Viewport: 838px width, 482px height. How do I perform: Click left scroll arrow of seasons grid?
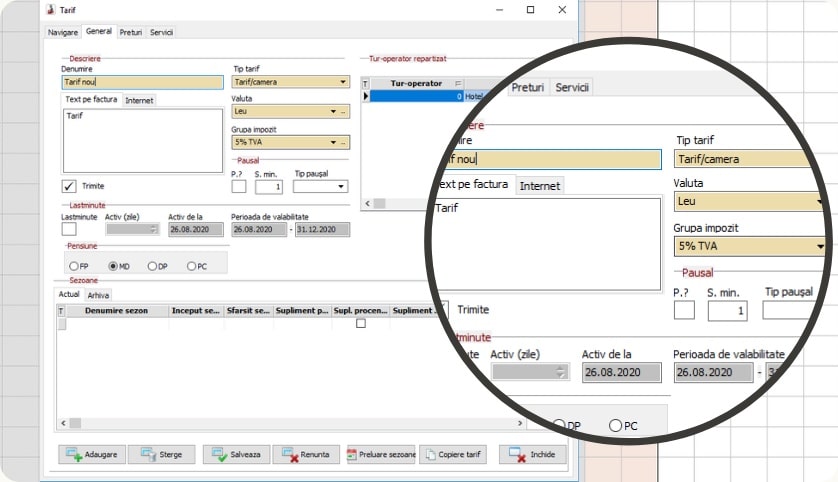(x=63, y=423)
